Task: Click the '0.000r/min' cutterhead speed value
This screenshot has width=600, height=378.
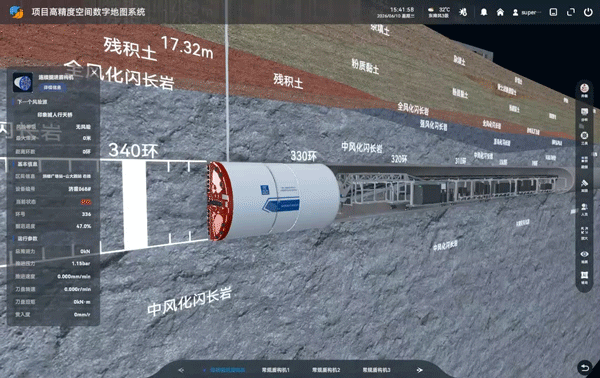Action: click(77, 289)
